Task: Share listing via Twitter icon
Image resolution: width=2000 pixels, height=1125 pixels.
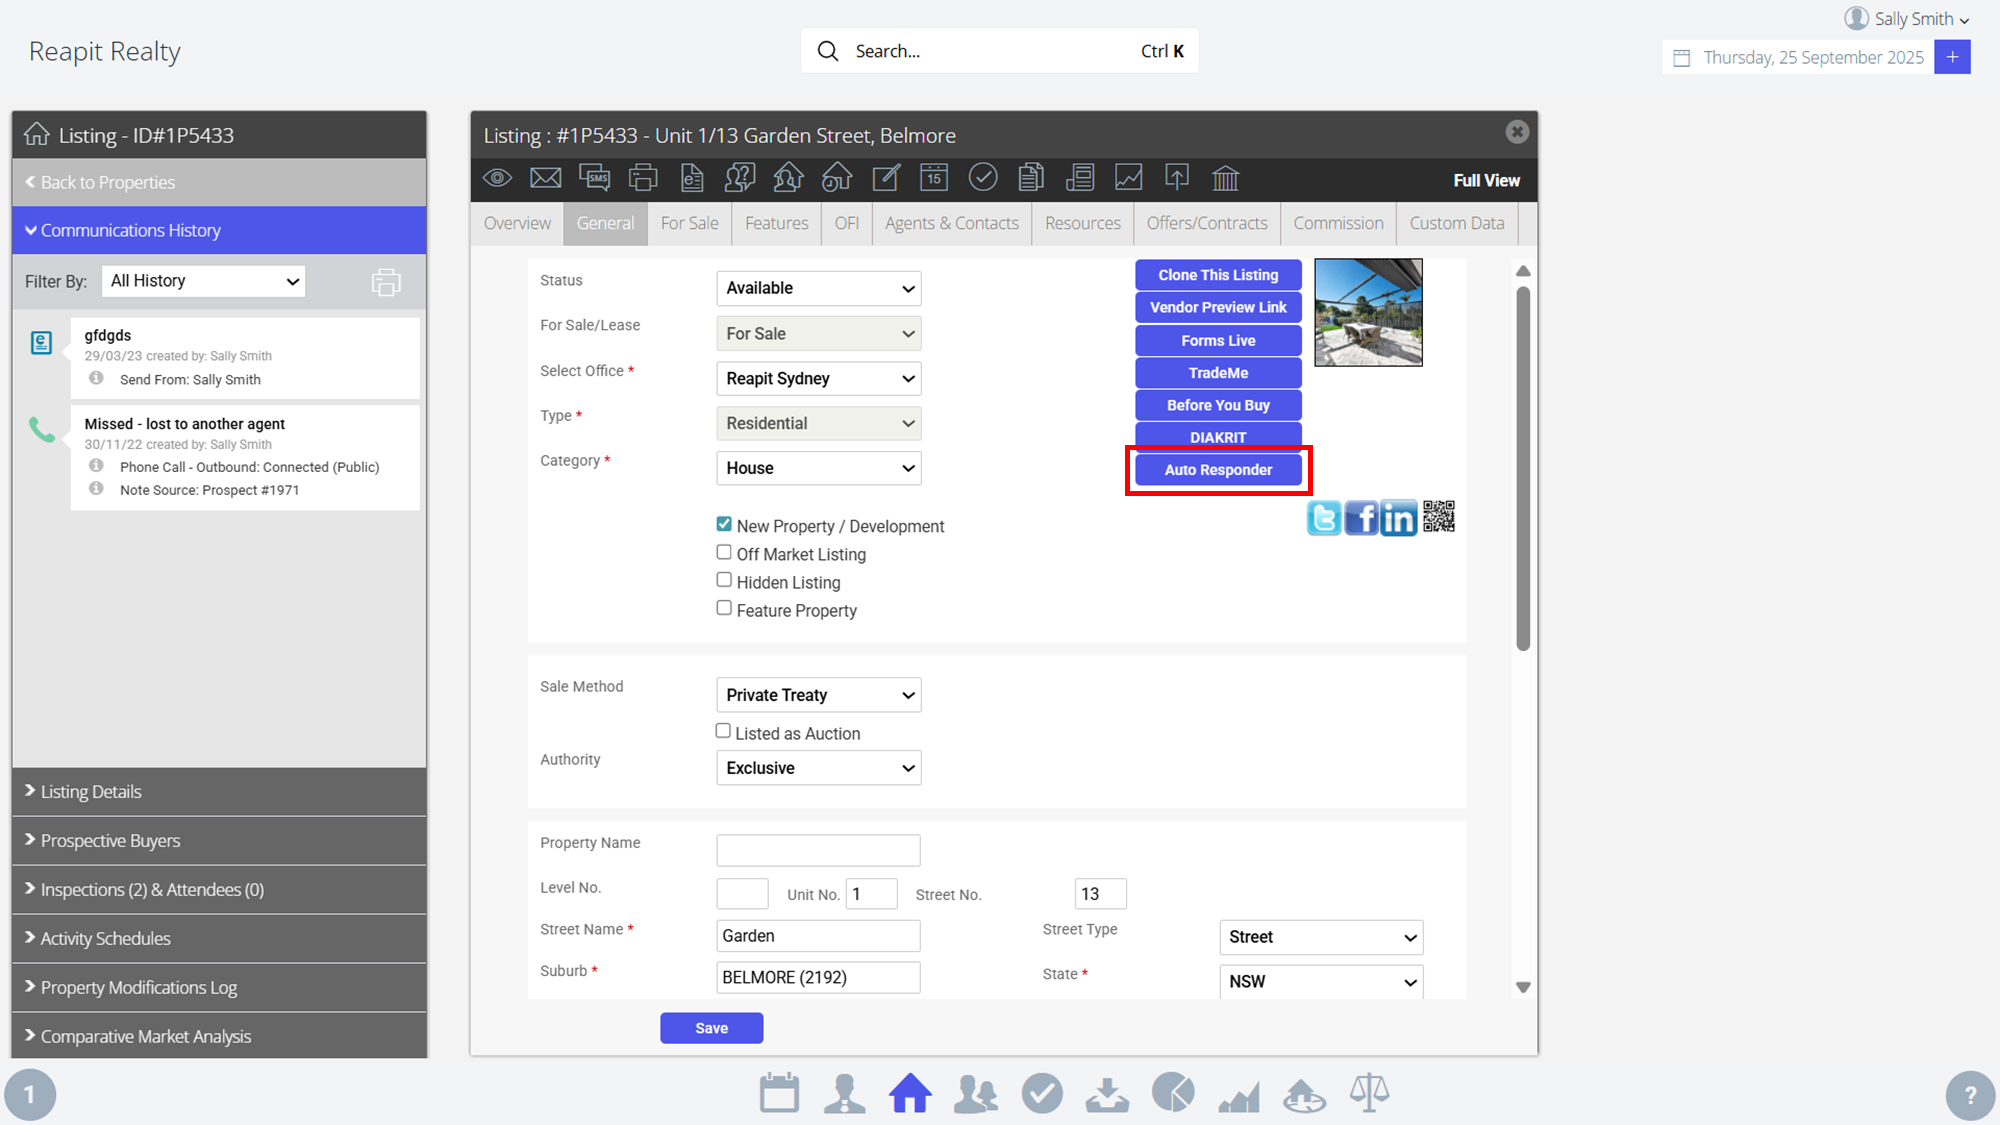Action: click(x=1324, y=518)
